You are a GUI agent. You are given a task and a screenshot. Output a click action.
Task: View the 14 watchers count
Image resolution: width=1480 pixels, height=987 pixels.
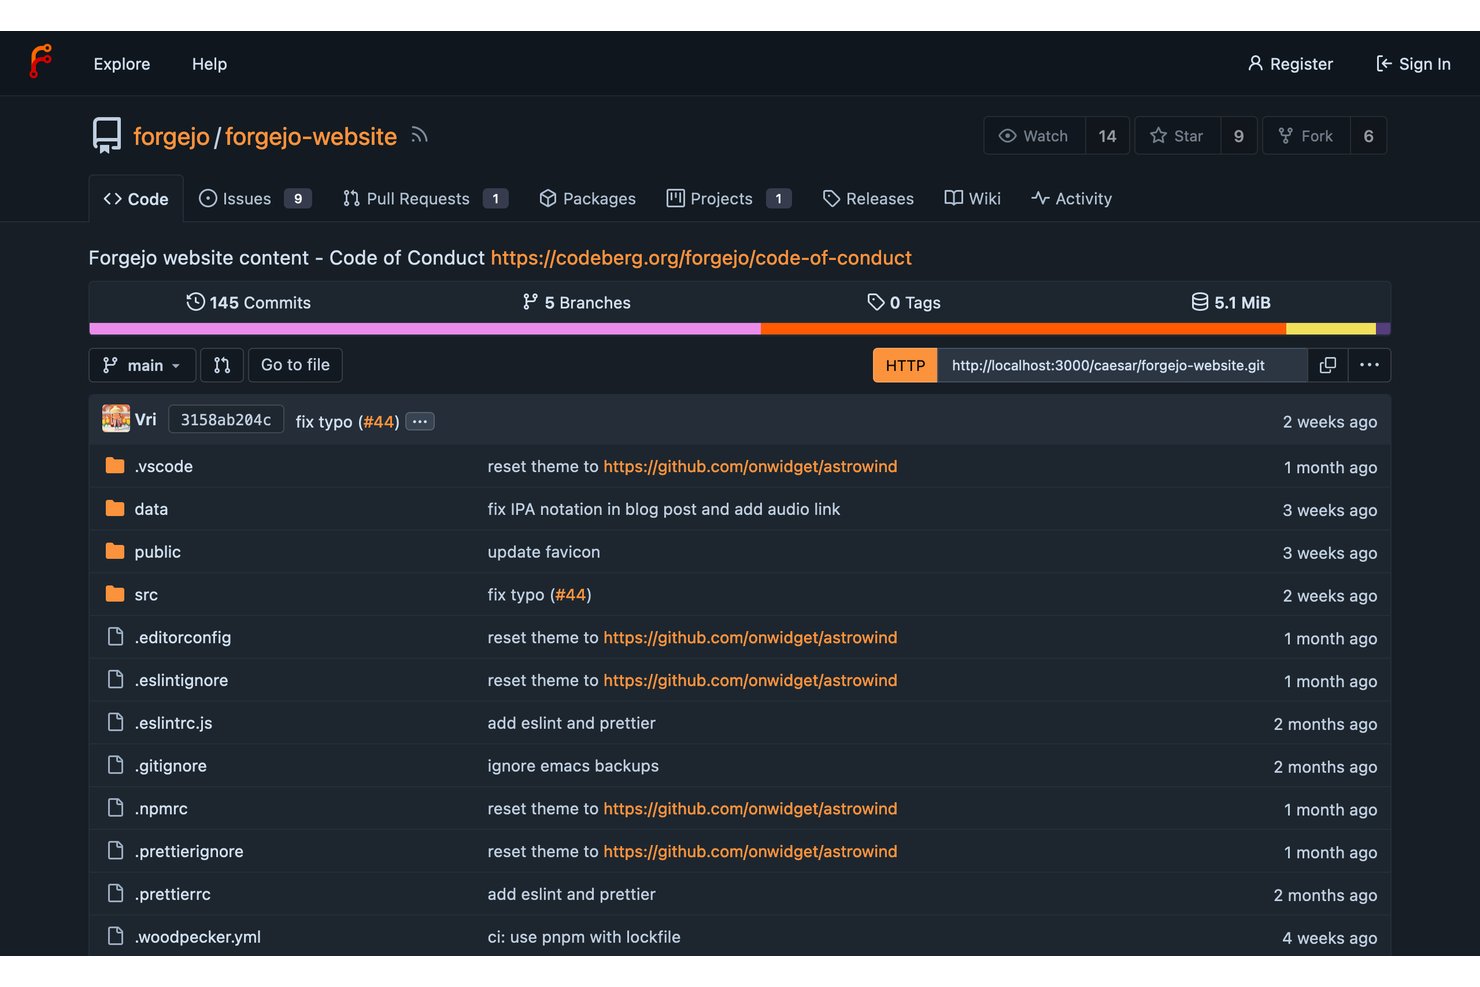(1107, 136)
